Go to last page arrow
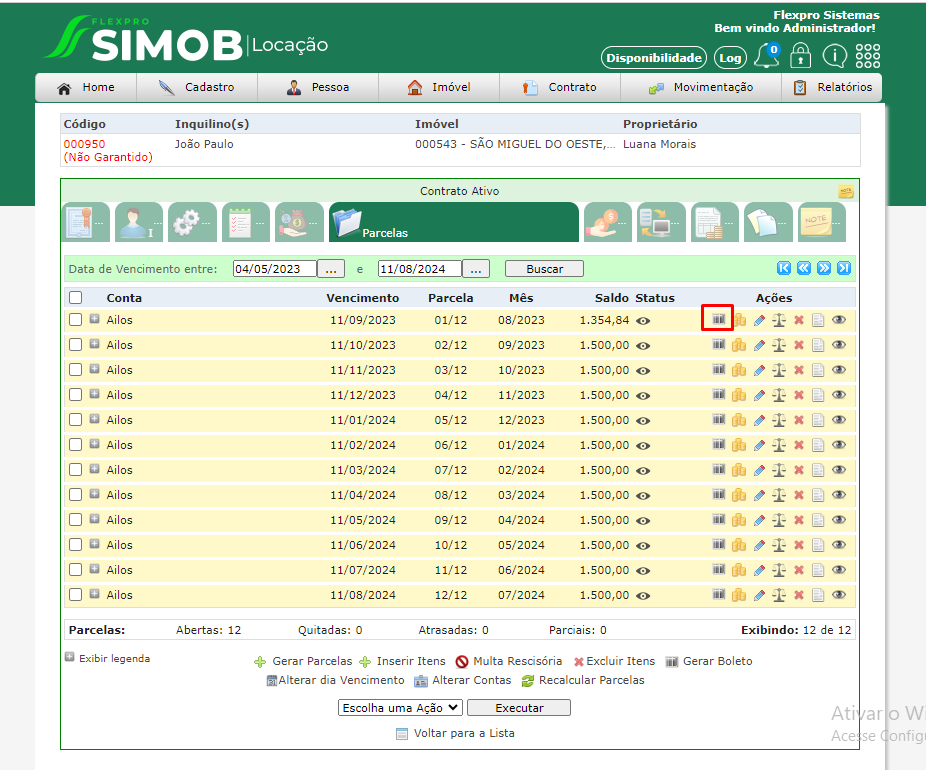This screenshot has height=770, width=926. [844, 268]
